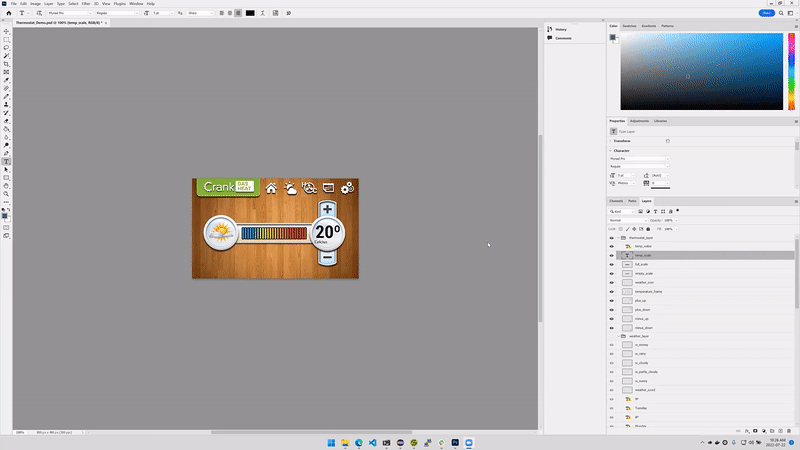
Task: Collapse the thermostat_layer group
Action: coord(618,238)
